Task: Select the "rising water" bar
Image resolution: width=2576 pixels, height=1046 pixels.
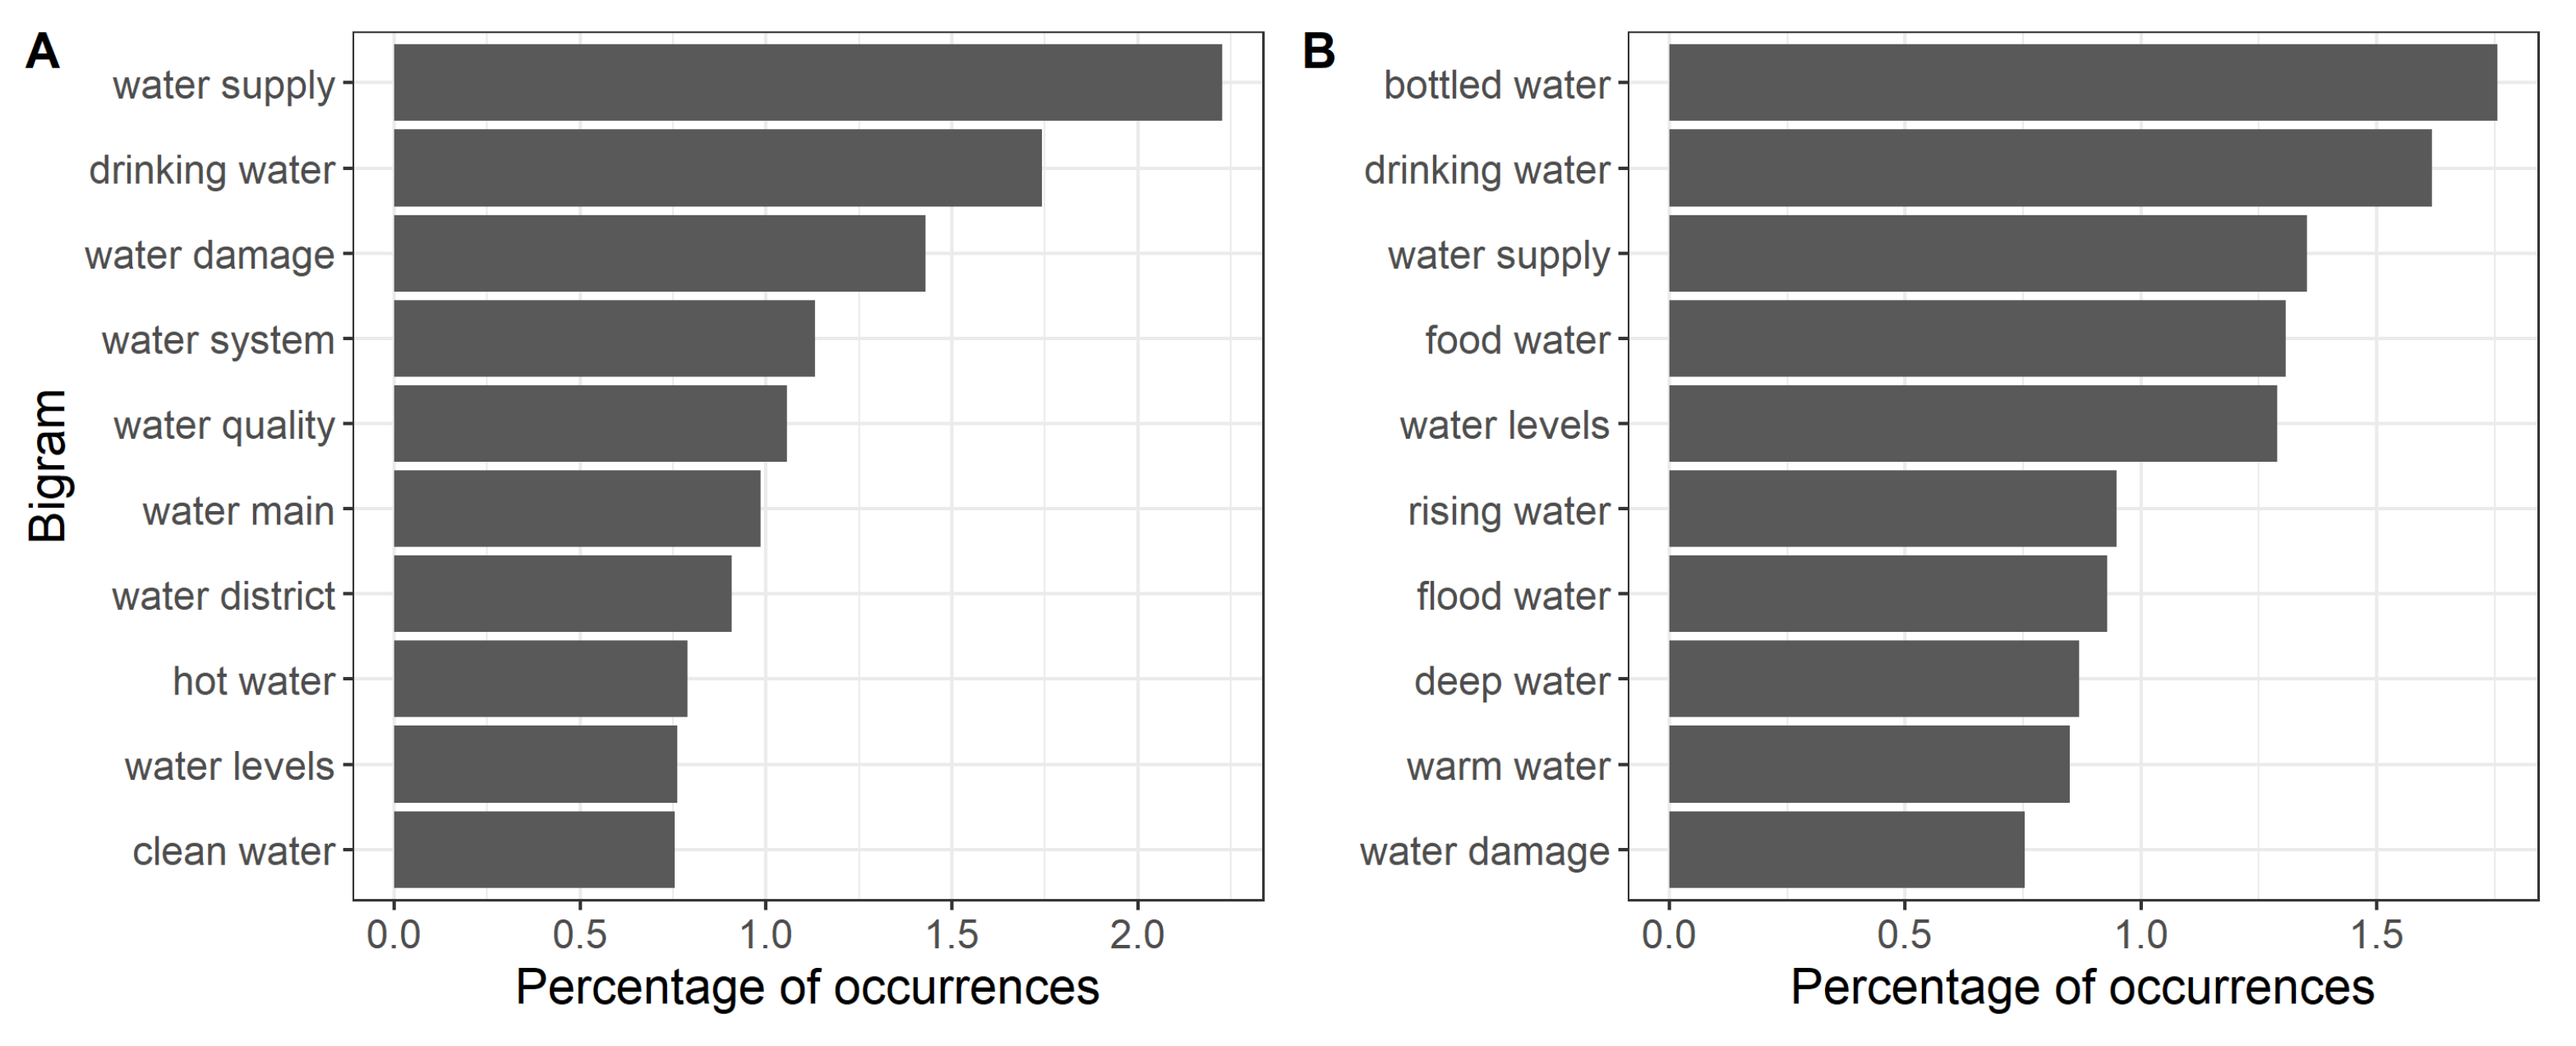Action: coord(1892,508)
